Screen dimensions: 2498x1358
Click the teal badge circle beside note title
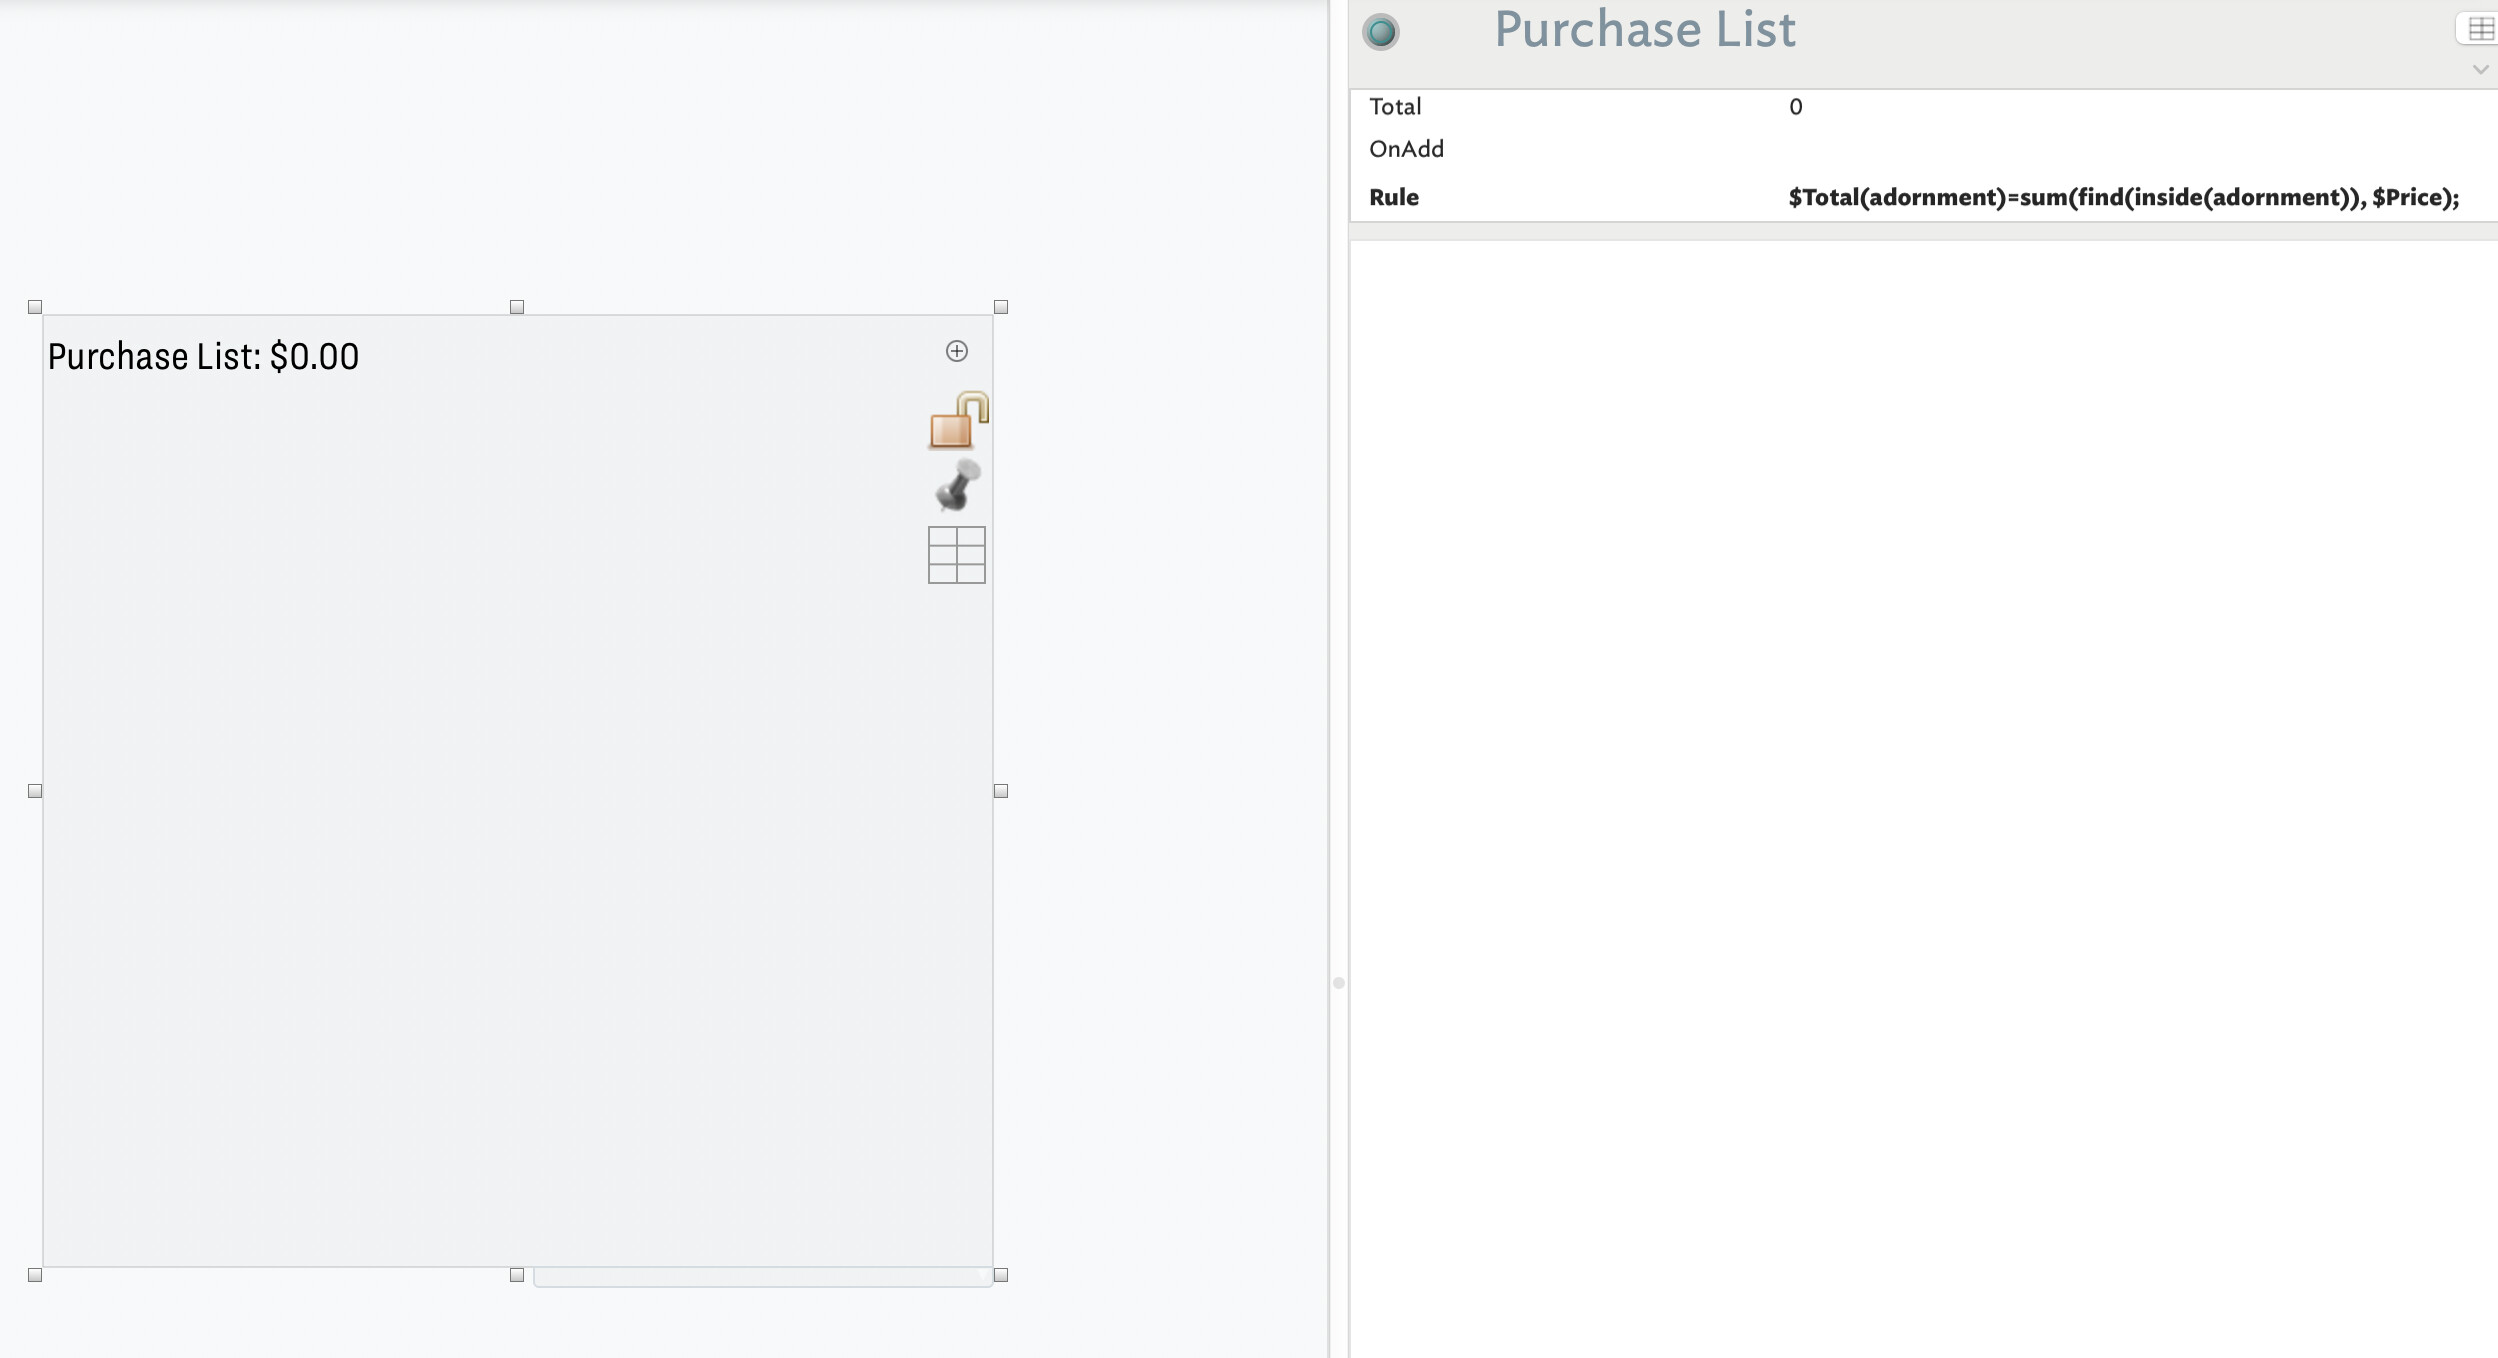(x=1381, y=32)
